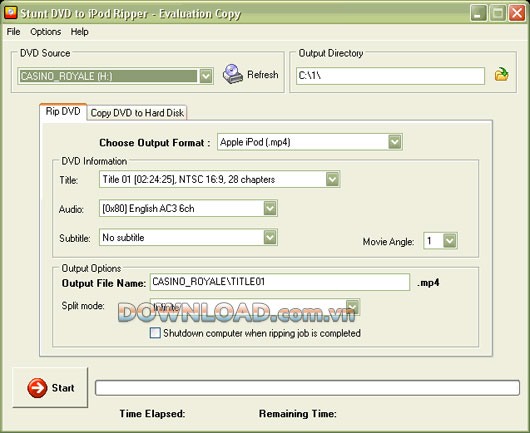Switch to Copy DVD to Hard Disk tab
This screenshot has height=433, width=530.
137,113
